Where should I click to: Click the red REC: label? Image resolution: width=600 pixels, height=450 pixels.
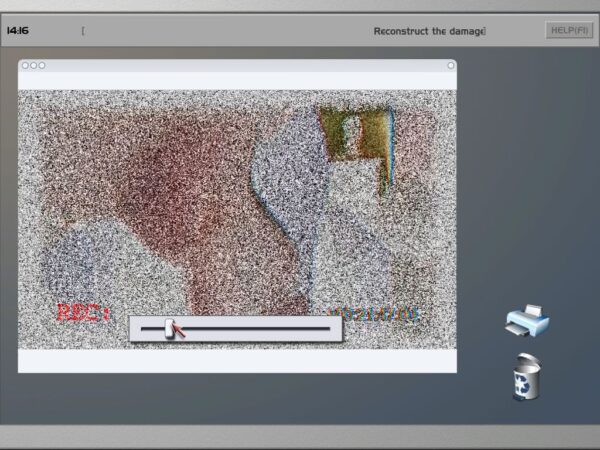[82, 313]
